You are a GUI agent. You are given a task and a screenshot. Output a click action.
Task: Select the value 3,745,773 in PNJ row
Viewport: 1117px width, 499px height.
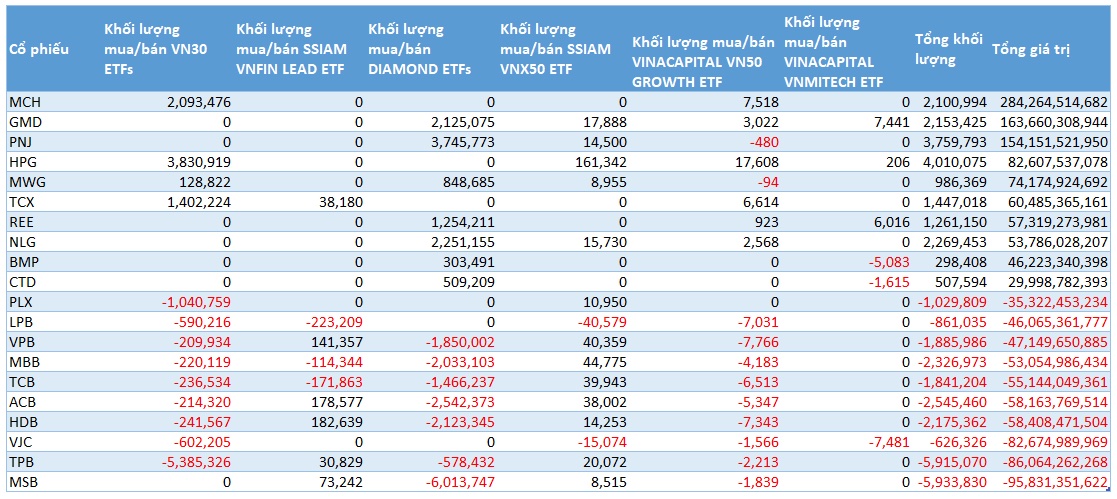coord(464,141)
